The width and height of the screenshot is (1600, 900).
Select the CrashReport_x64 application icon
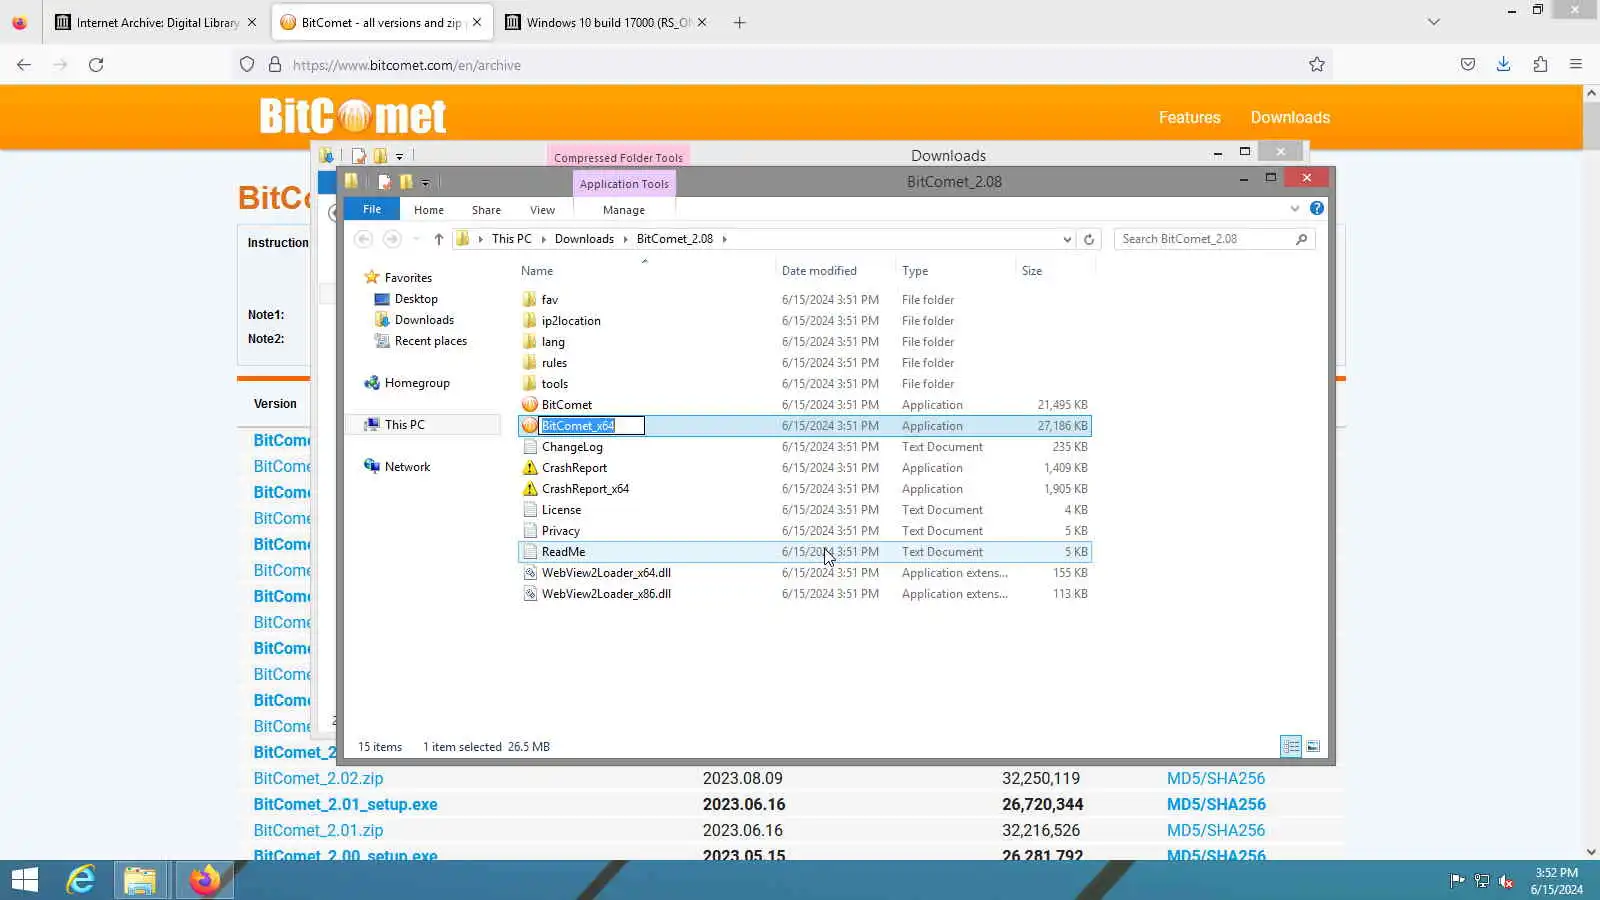[x=530, y=489]
